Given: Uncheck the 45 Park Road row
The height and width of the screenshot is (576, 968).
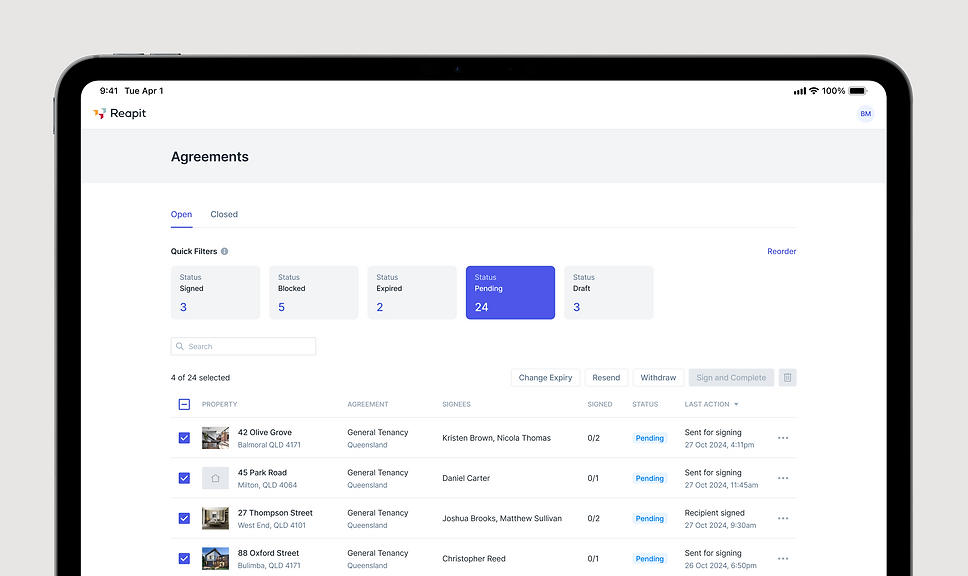Looking at the screenshot, I should (x=184, y=478).
